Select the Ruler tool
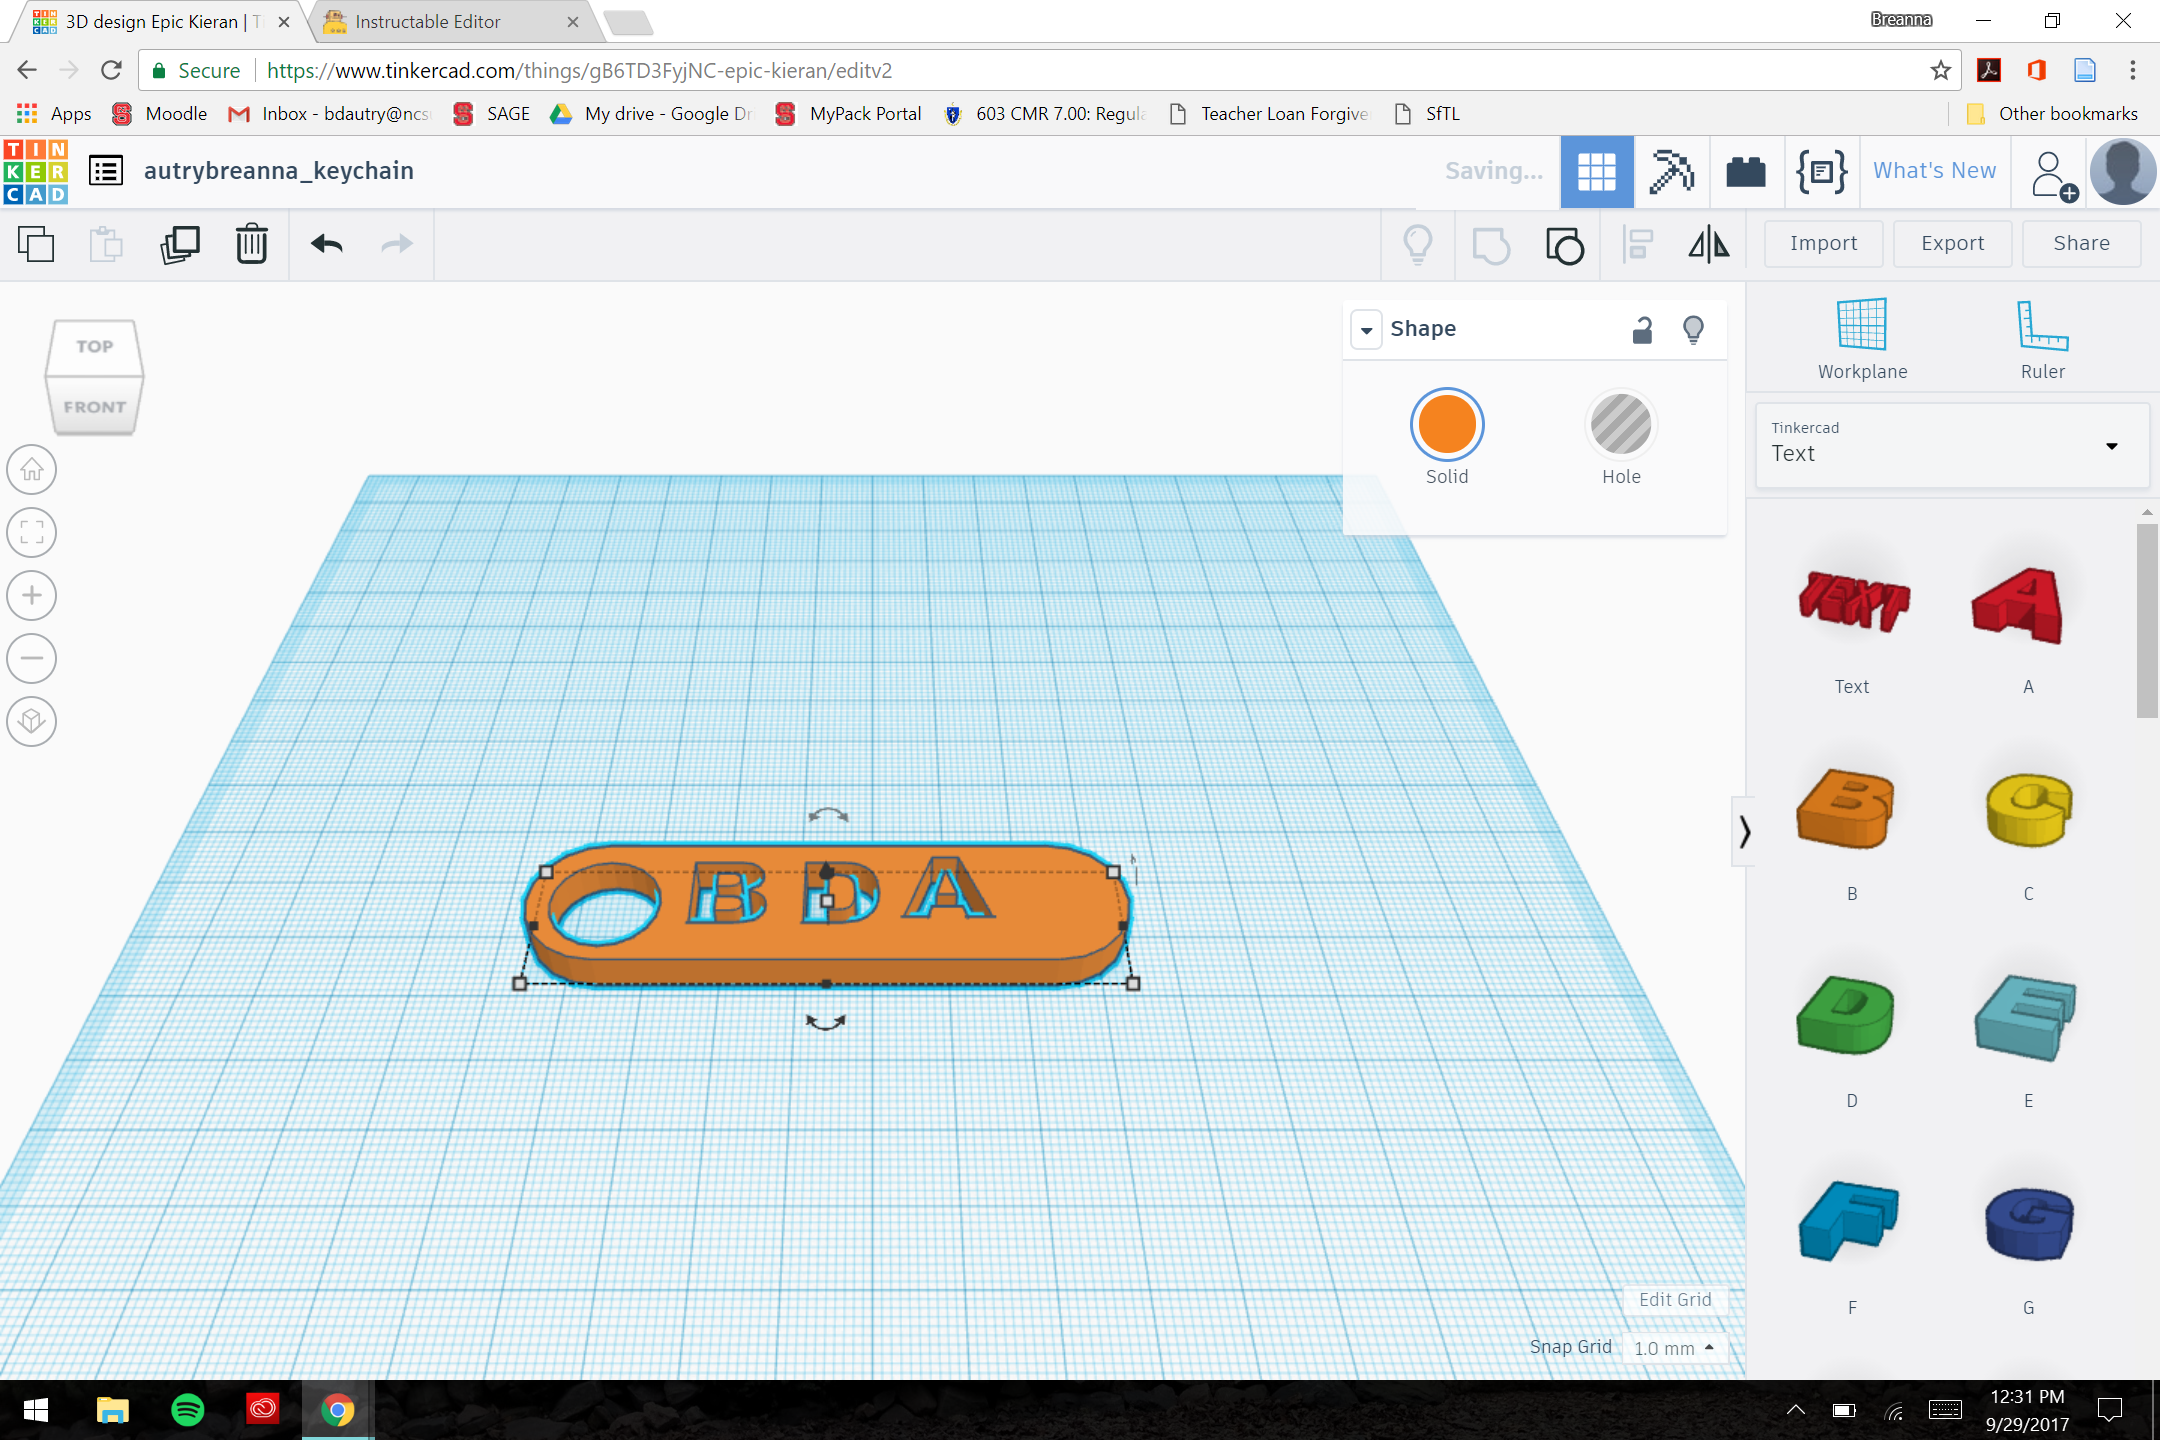The width and height of the screenshot is (2160, 1440). (2042, 335)
